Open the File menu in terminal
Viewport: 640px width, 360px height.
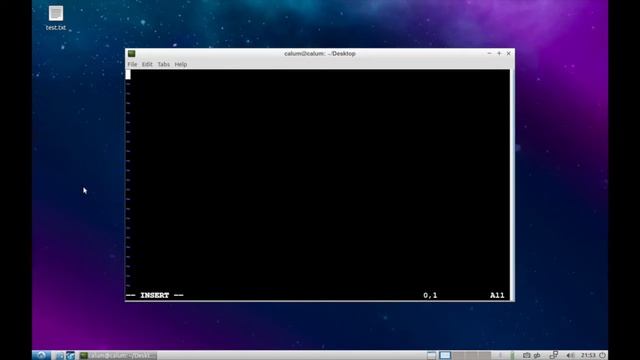pos(132,64)
